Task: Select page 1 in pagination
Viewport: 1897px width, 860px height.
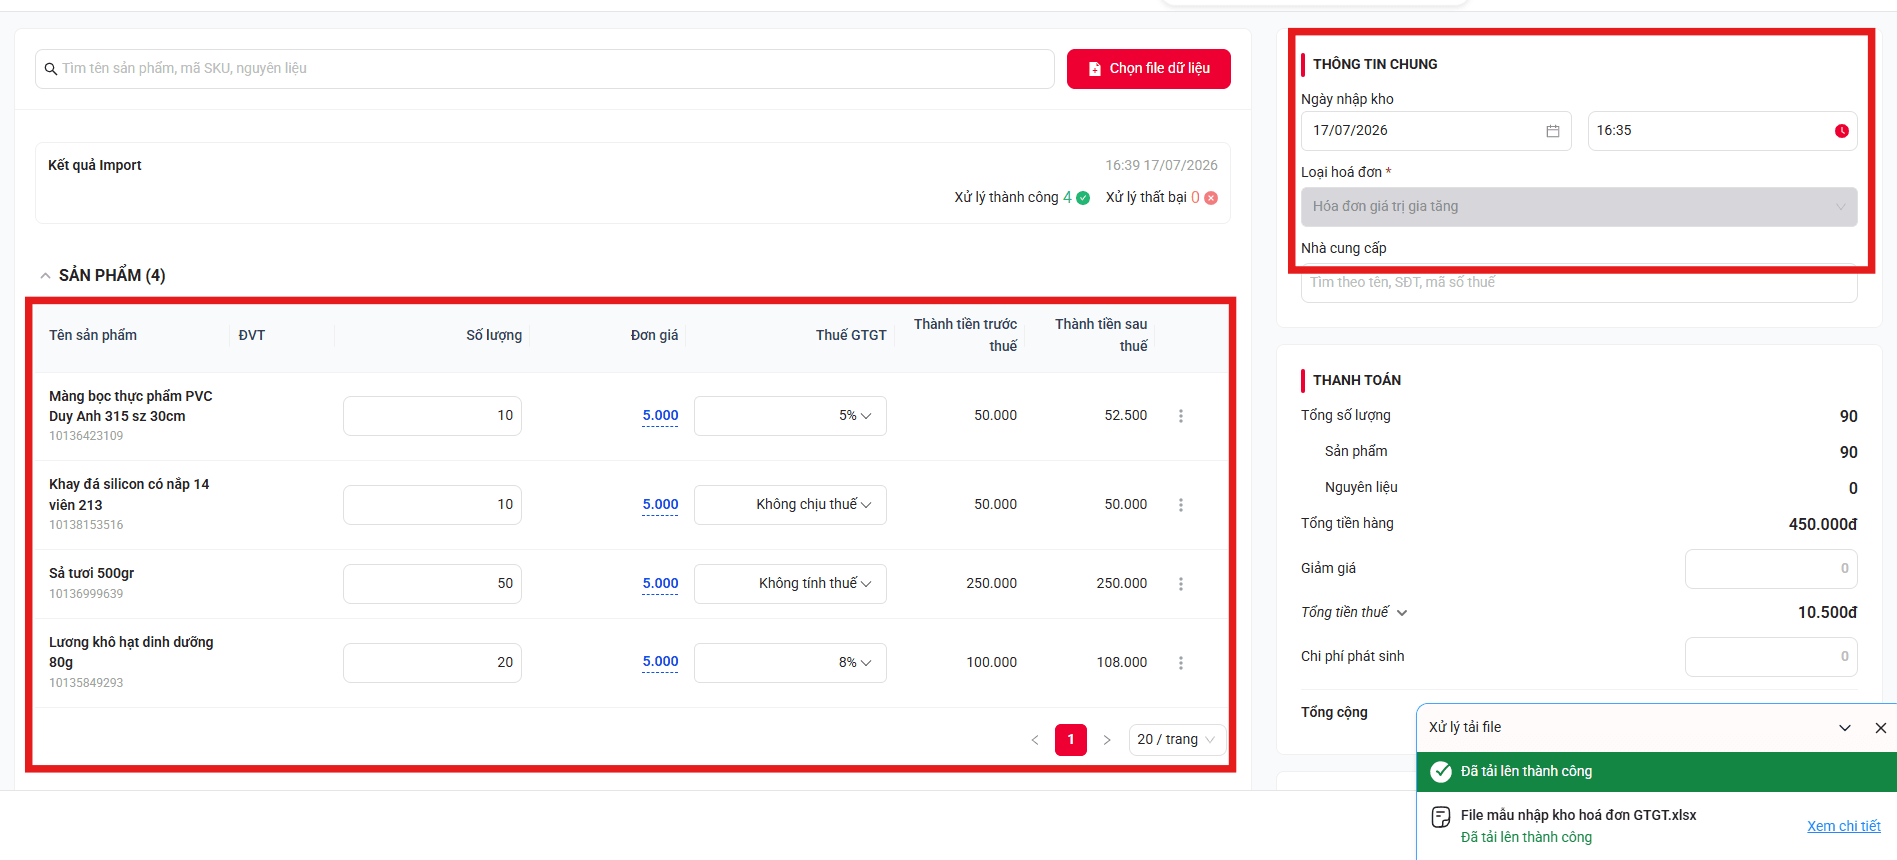Action: pyautogui.click(x=1070, y=740)
